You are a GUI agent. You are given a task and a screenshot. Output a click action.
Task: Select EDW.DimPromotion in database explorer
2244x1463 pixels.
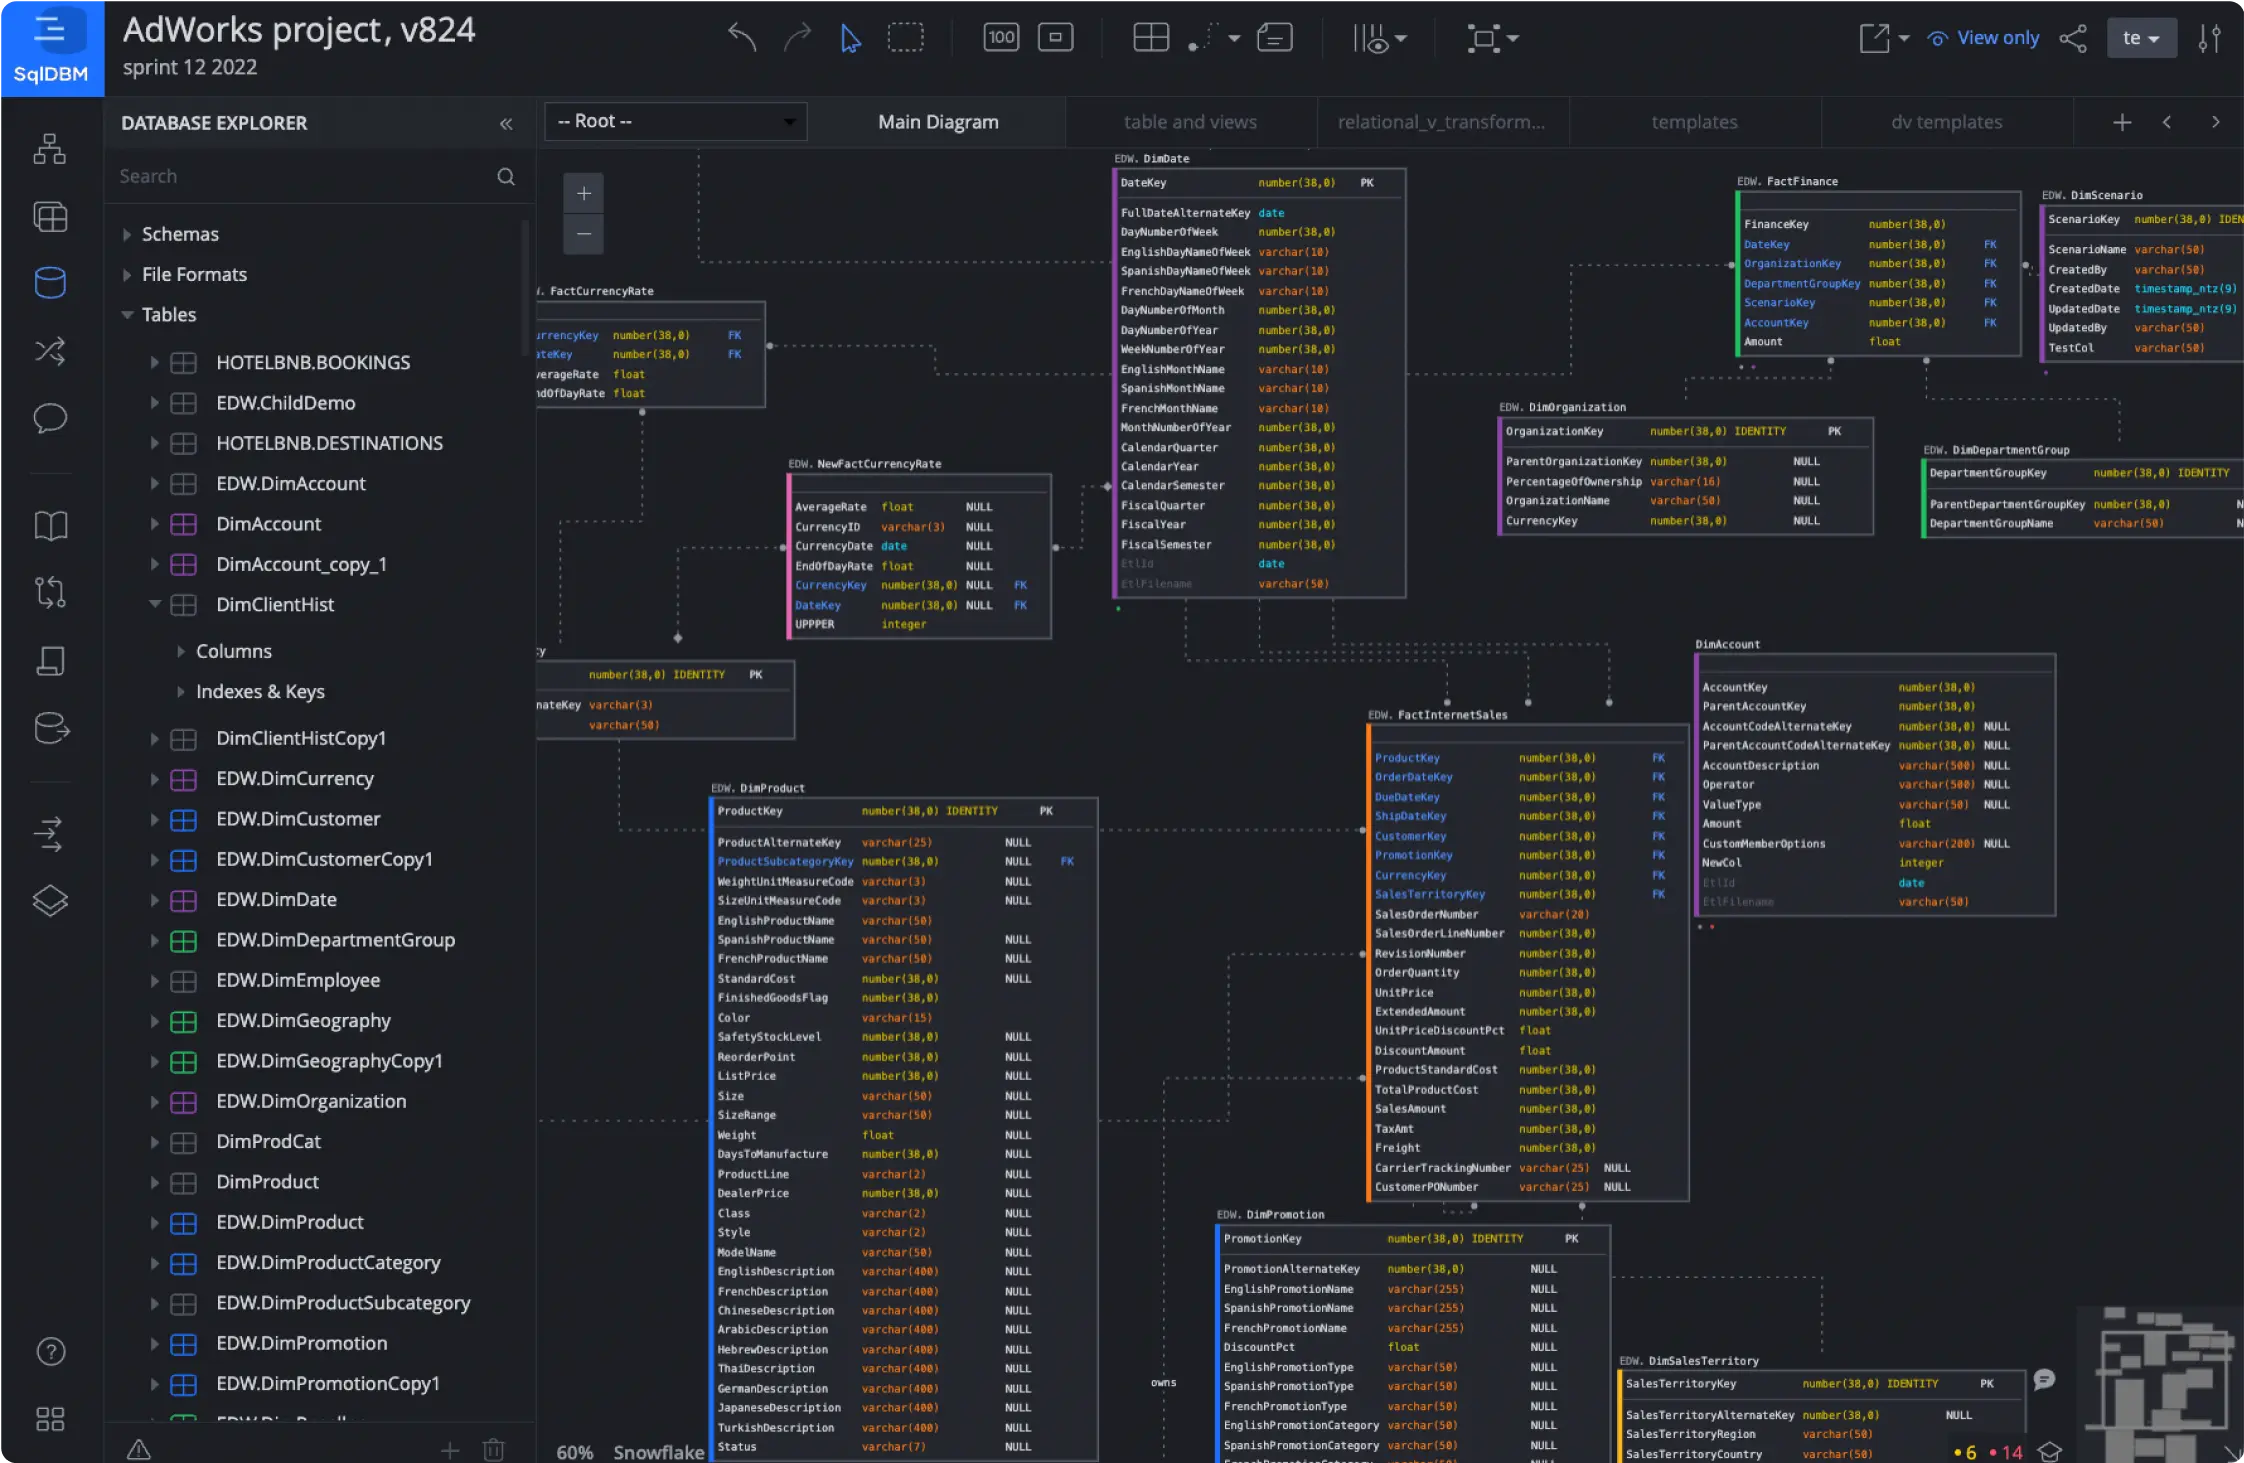tap(301, 1342)
